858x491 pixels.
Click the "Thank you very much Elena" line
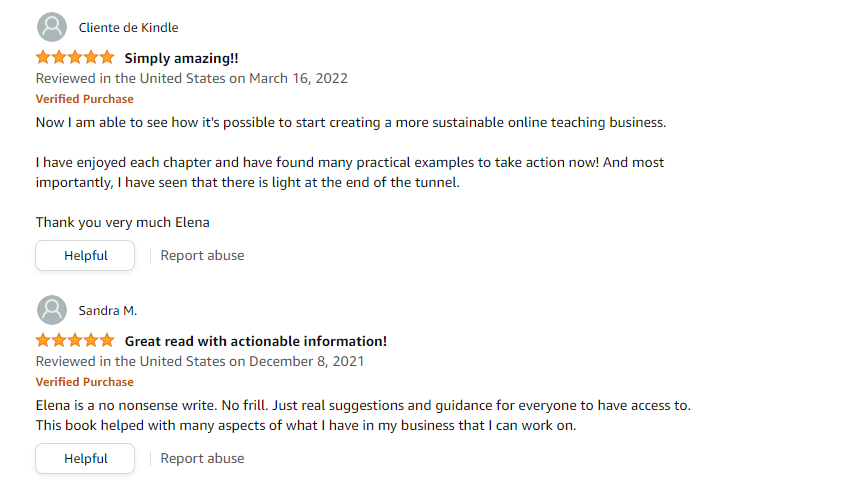click(123, 222)
